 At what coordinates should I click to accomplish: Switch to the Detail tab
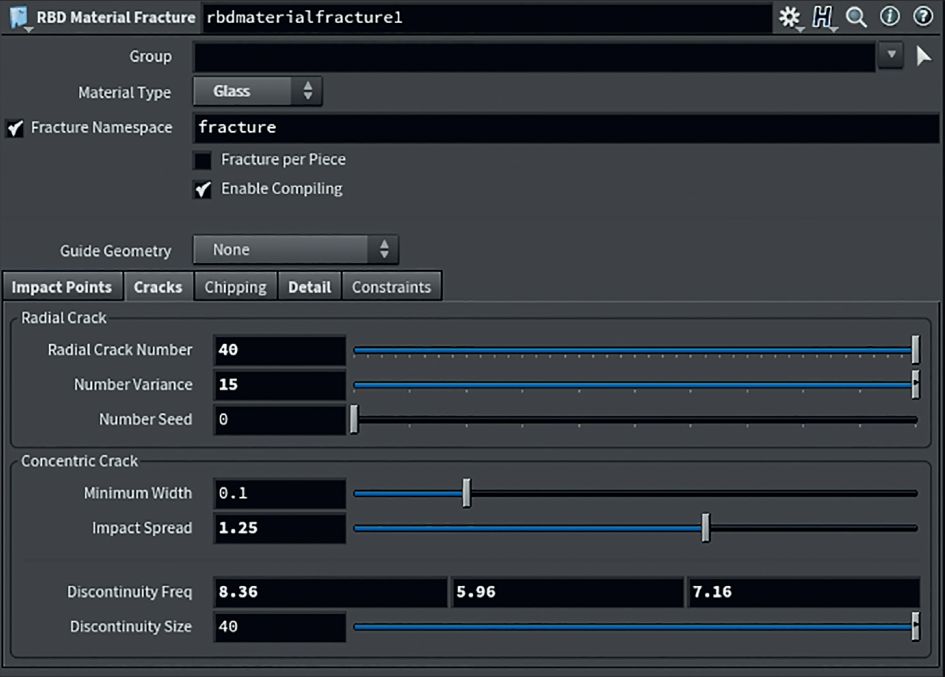click(309, 286)
